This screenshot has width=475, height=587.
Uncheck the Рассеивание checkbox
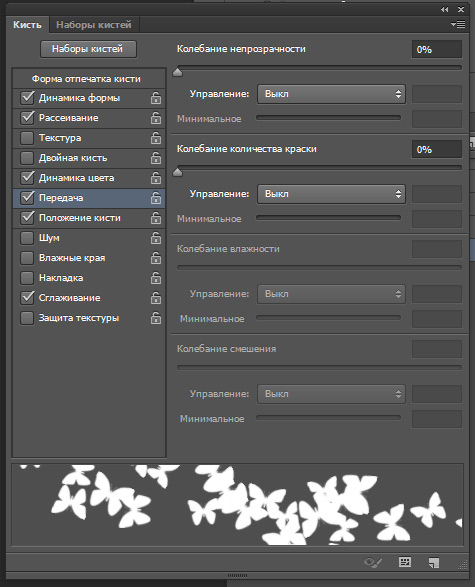[27, 118]
